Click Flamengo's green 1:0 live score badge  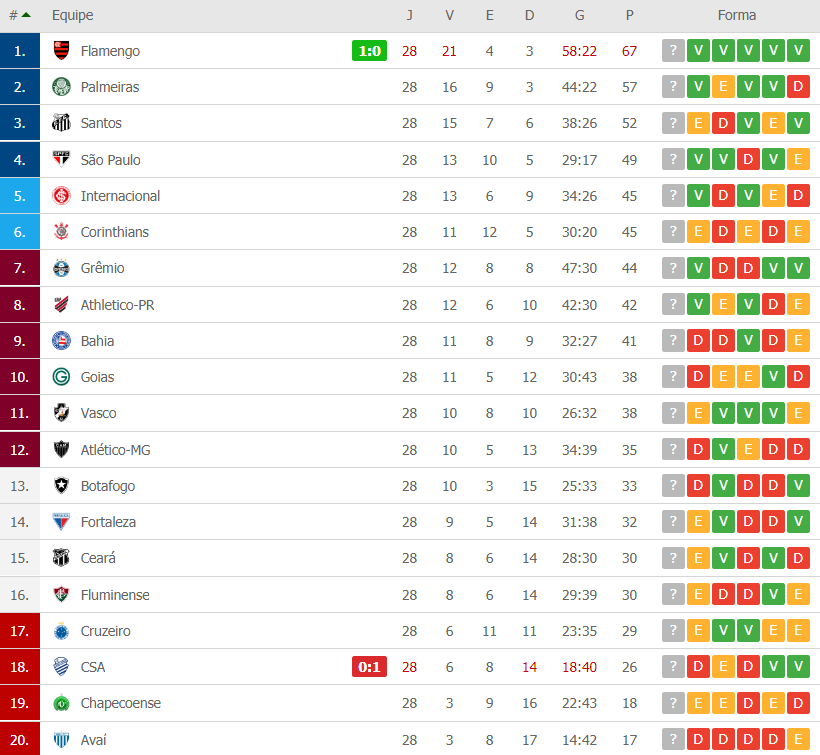point(369,51)
